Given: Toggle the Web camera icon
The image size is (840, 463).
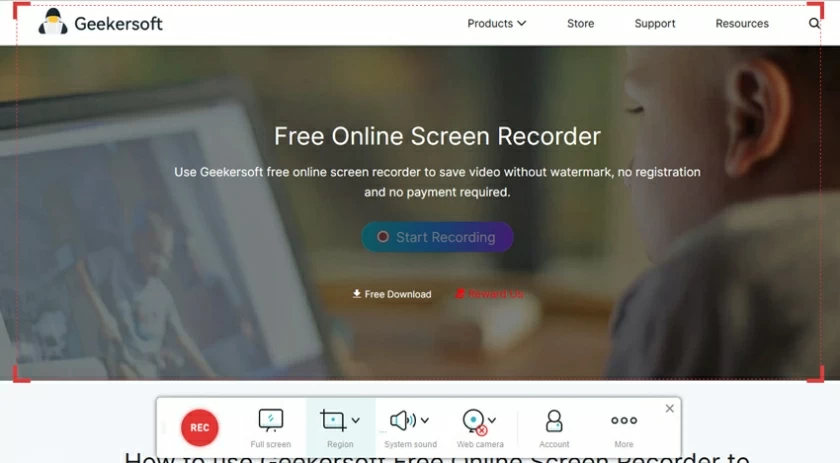Looking at the screenshot, I should (x=475, y=421).
